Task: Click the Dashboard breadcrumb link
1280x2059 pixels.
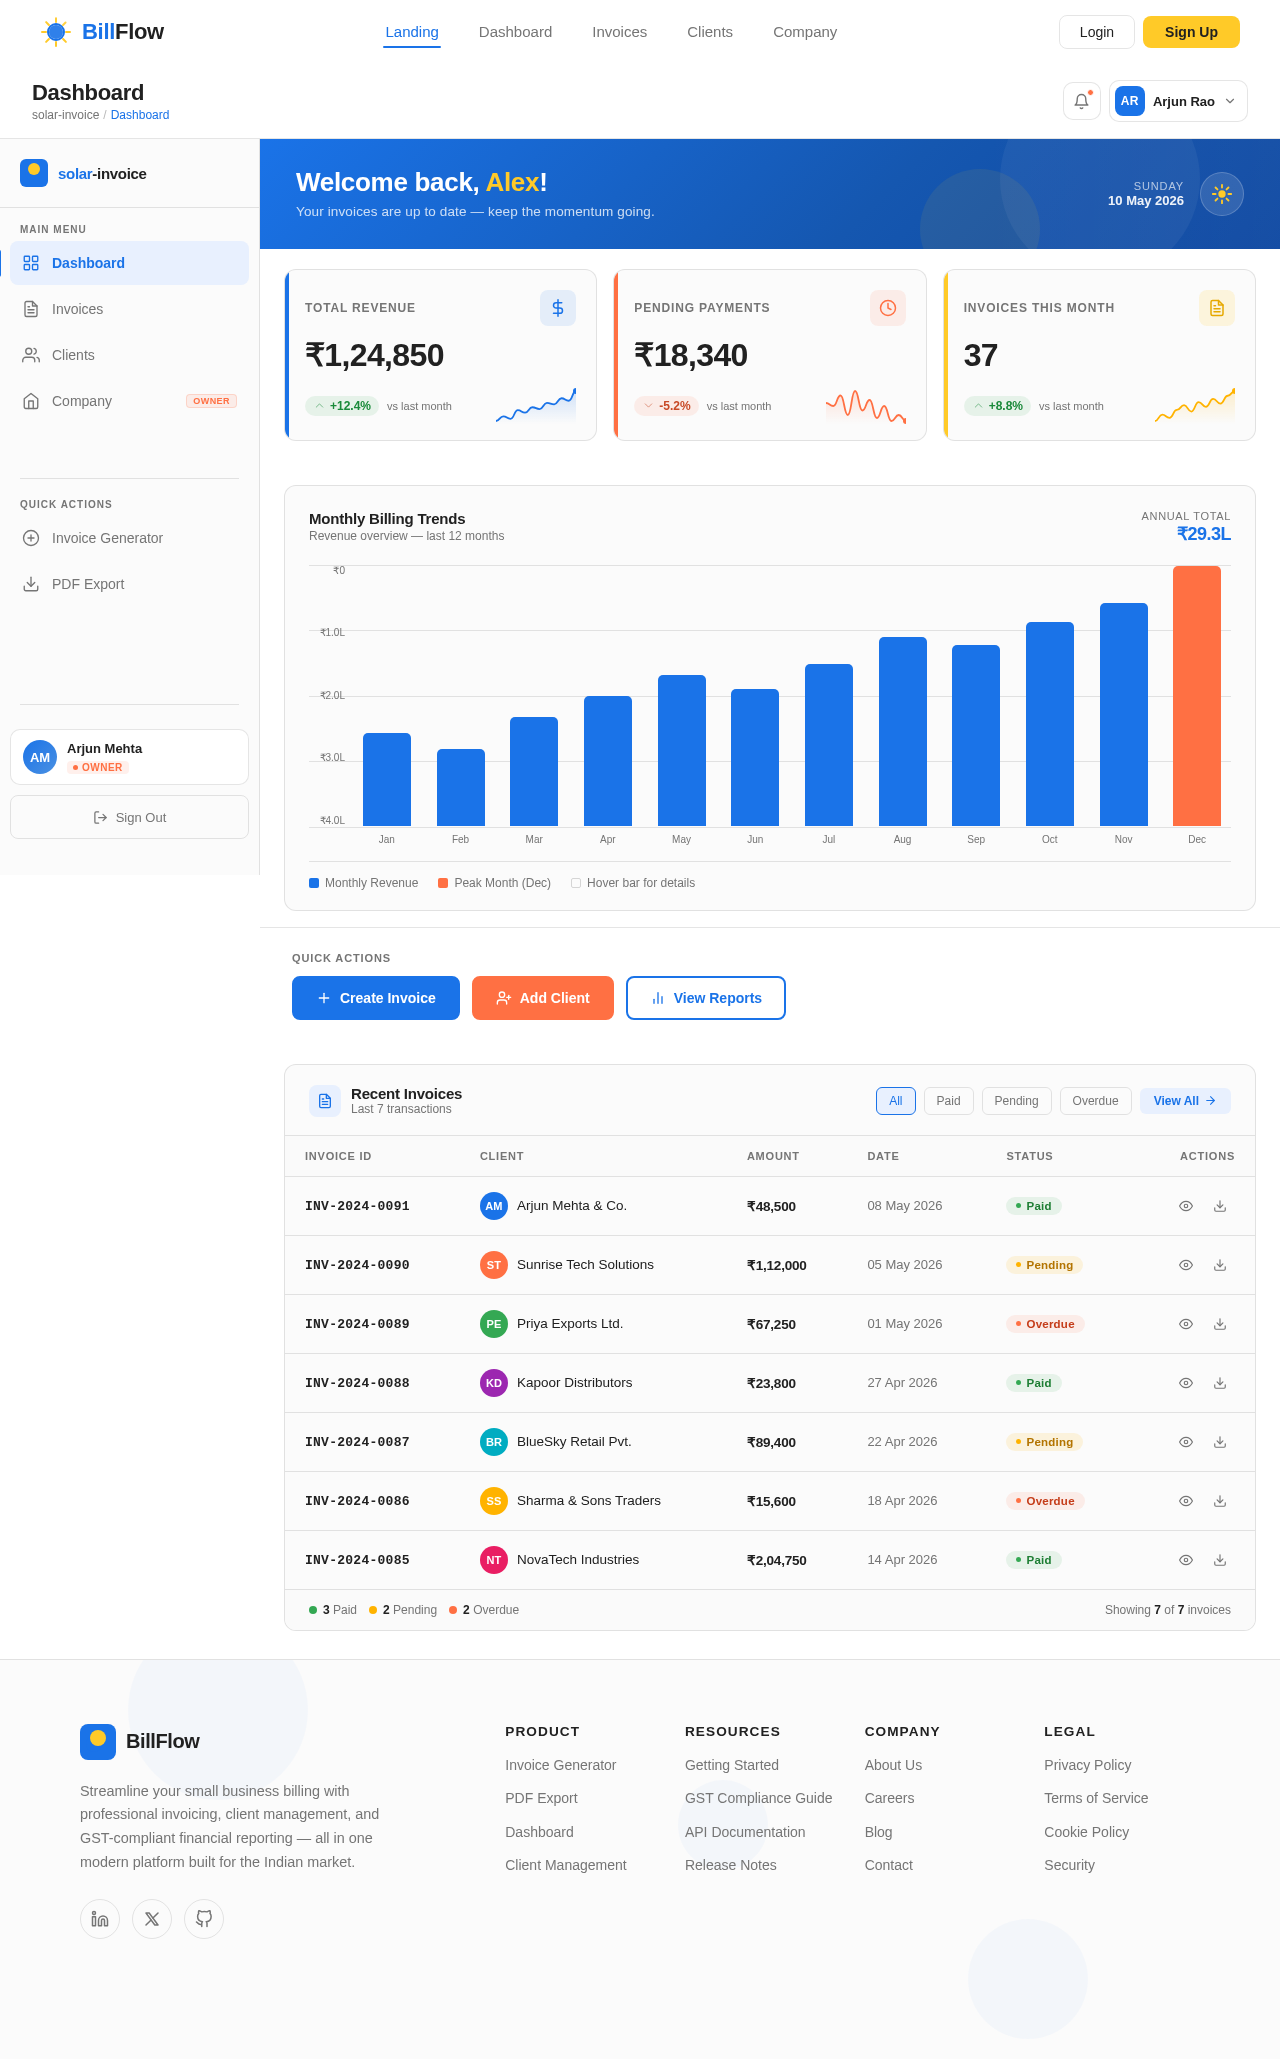Action: [140, 115]
